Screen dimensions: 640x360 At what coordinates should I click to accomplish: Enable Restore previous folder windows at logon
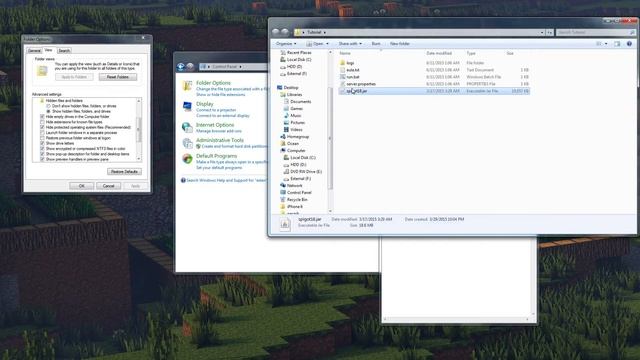pos(42,138)
